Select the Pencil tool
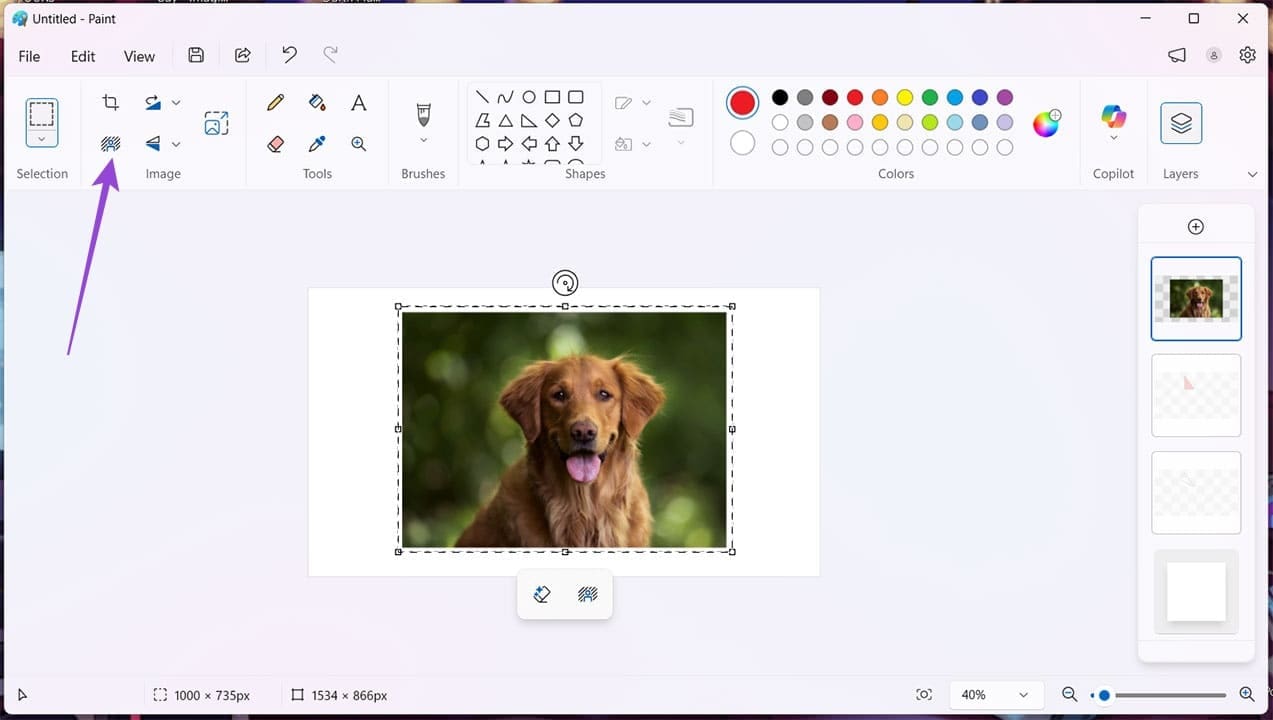The height and width of the screenshot is (720, 1273). pos(275,102)
